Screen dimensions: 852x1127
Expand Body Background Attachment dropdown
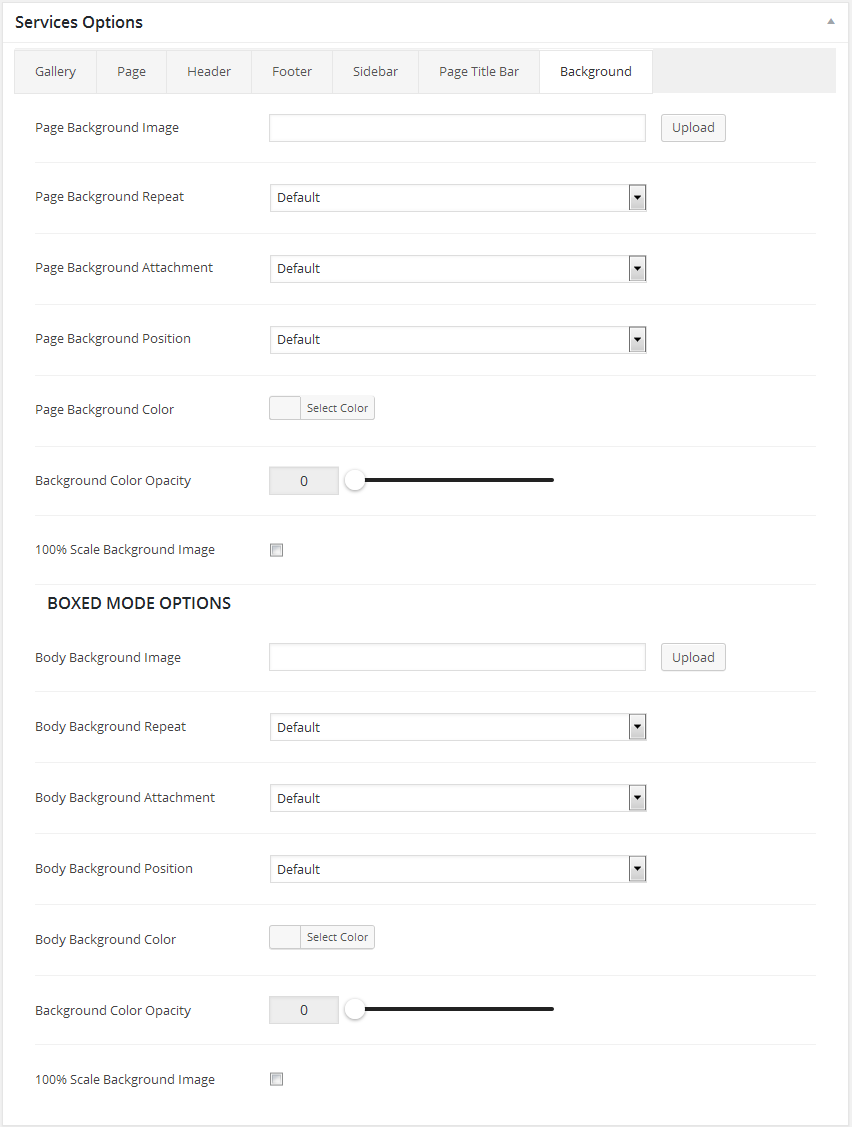(458, 798)
